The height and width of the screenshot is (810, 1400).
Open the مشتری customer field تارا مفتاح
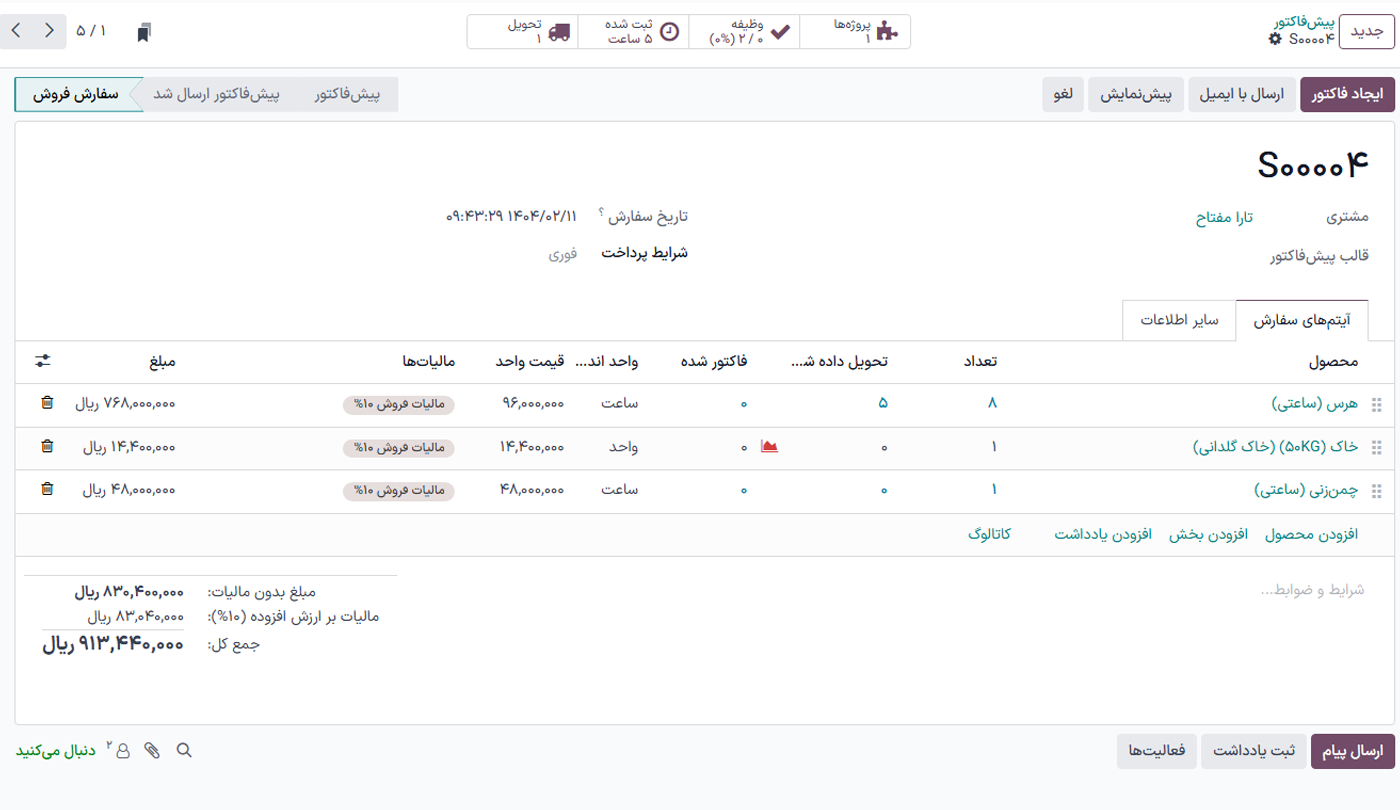(1222, 216)
